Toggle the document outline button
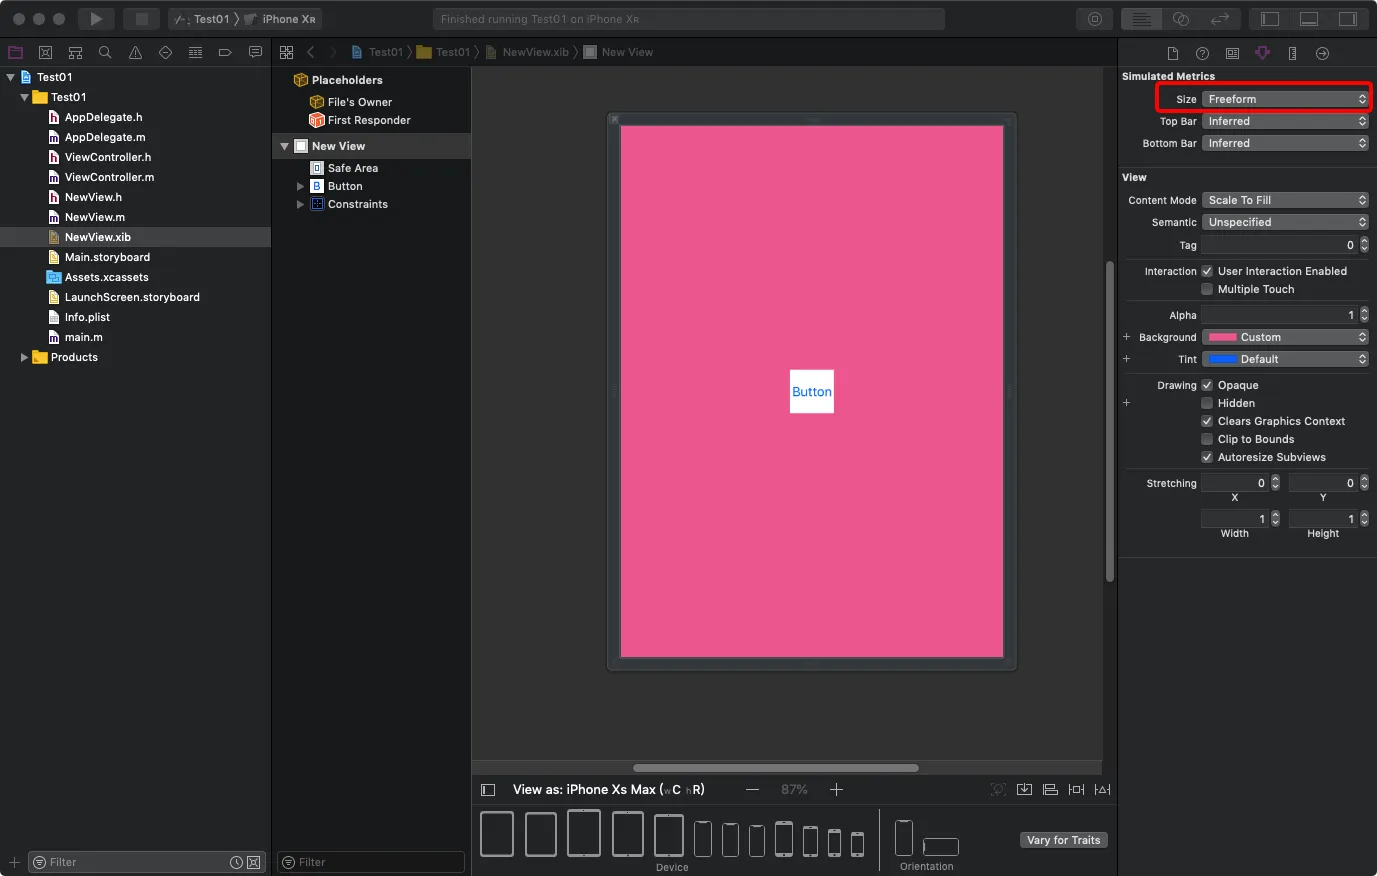The height and width of the screenshot is (876, 1377). [x=488, y=789]
